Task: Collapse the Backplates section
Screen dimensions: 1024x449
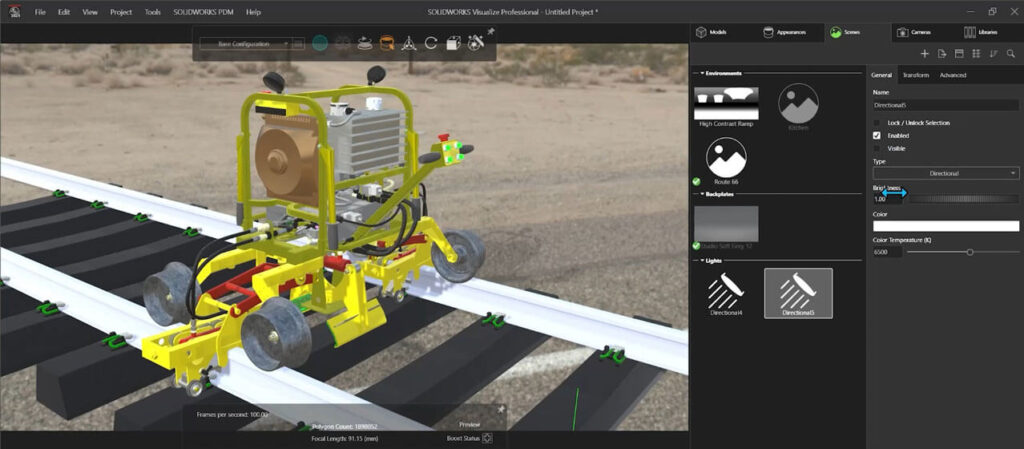Action: click(x=701, y=194)
